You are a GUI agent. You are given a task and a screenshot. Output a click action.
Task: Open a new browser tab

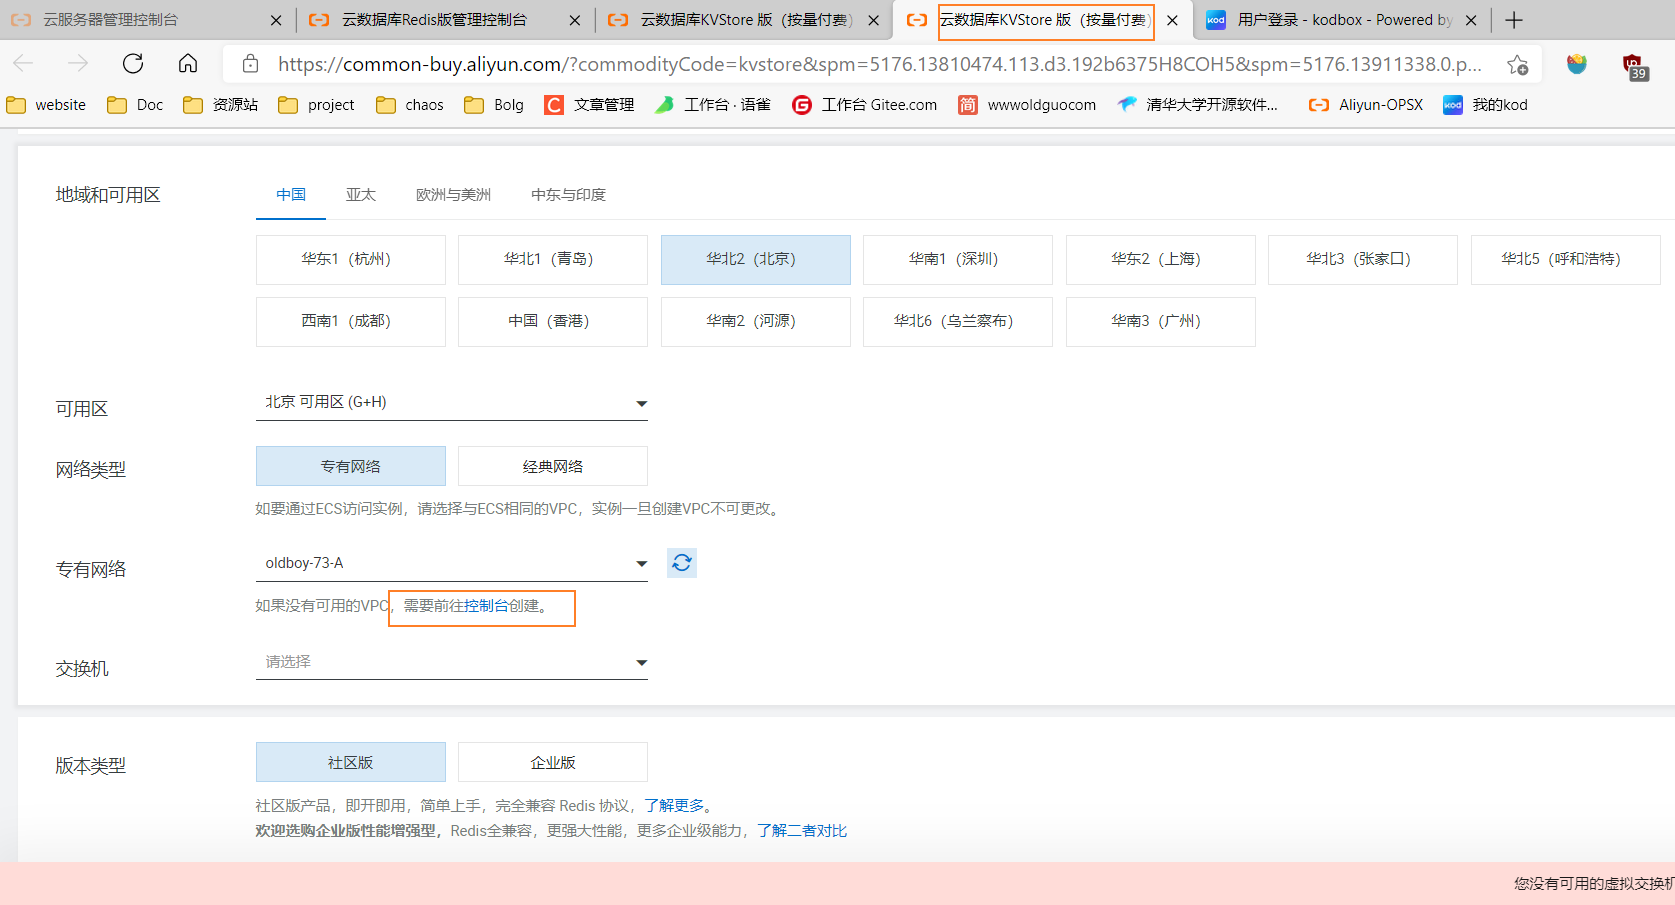tap(1514, 20)
